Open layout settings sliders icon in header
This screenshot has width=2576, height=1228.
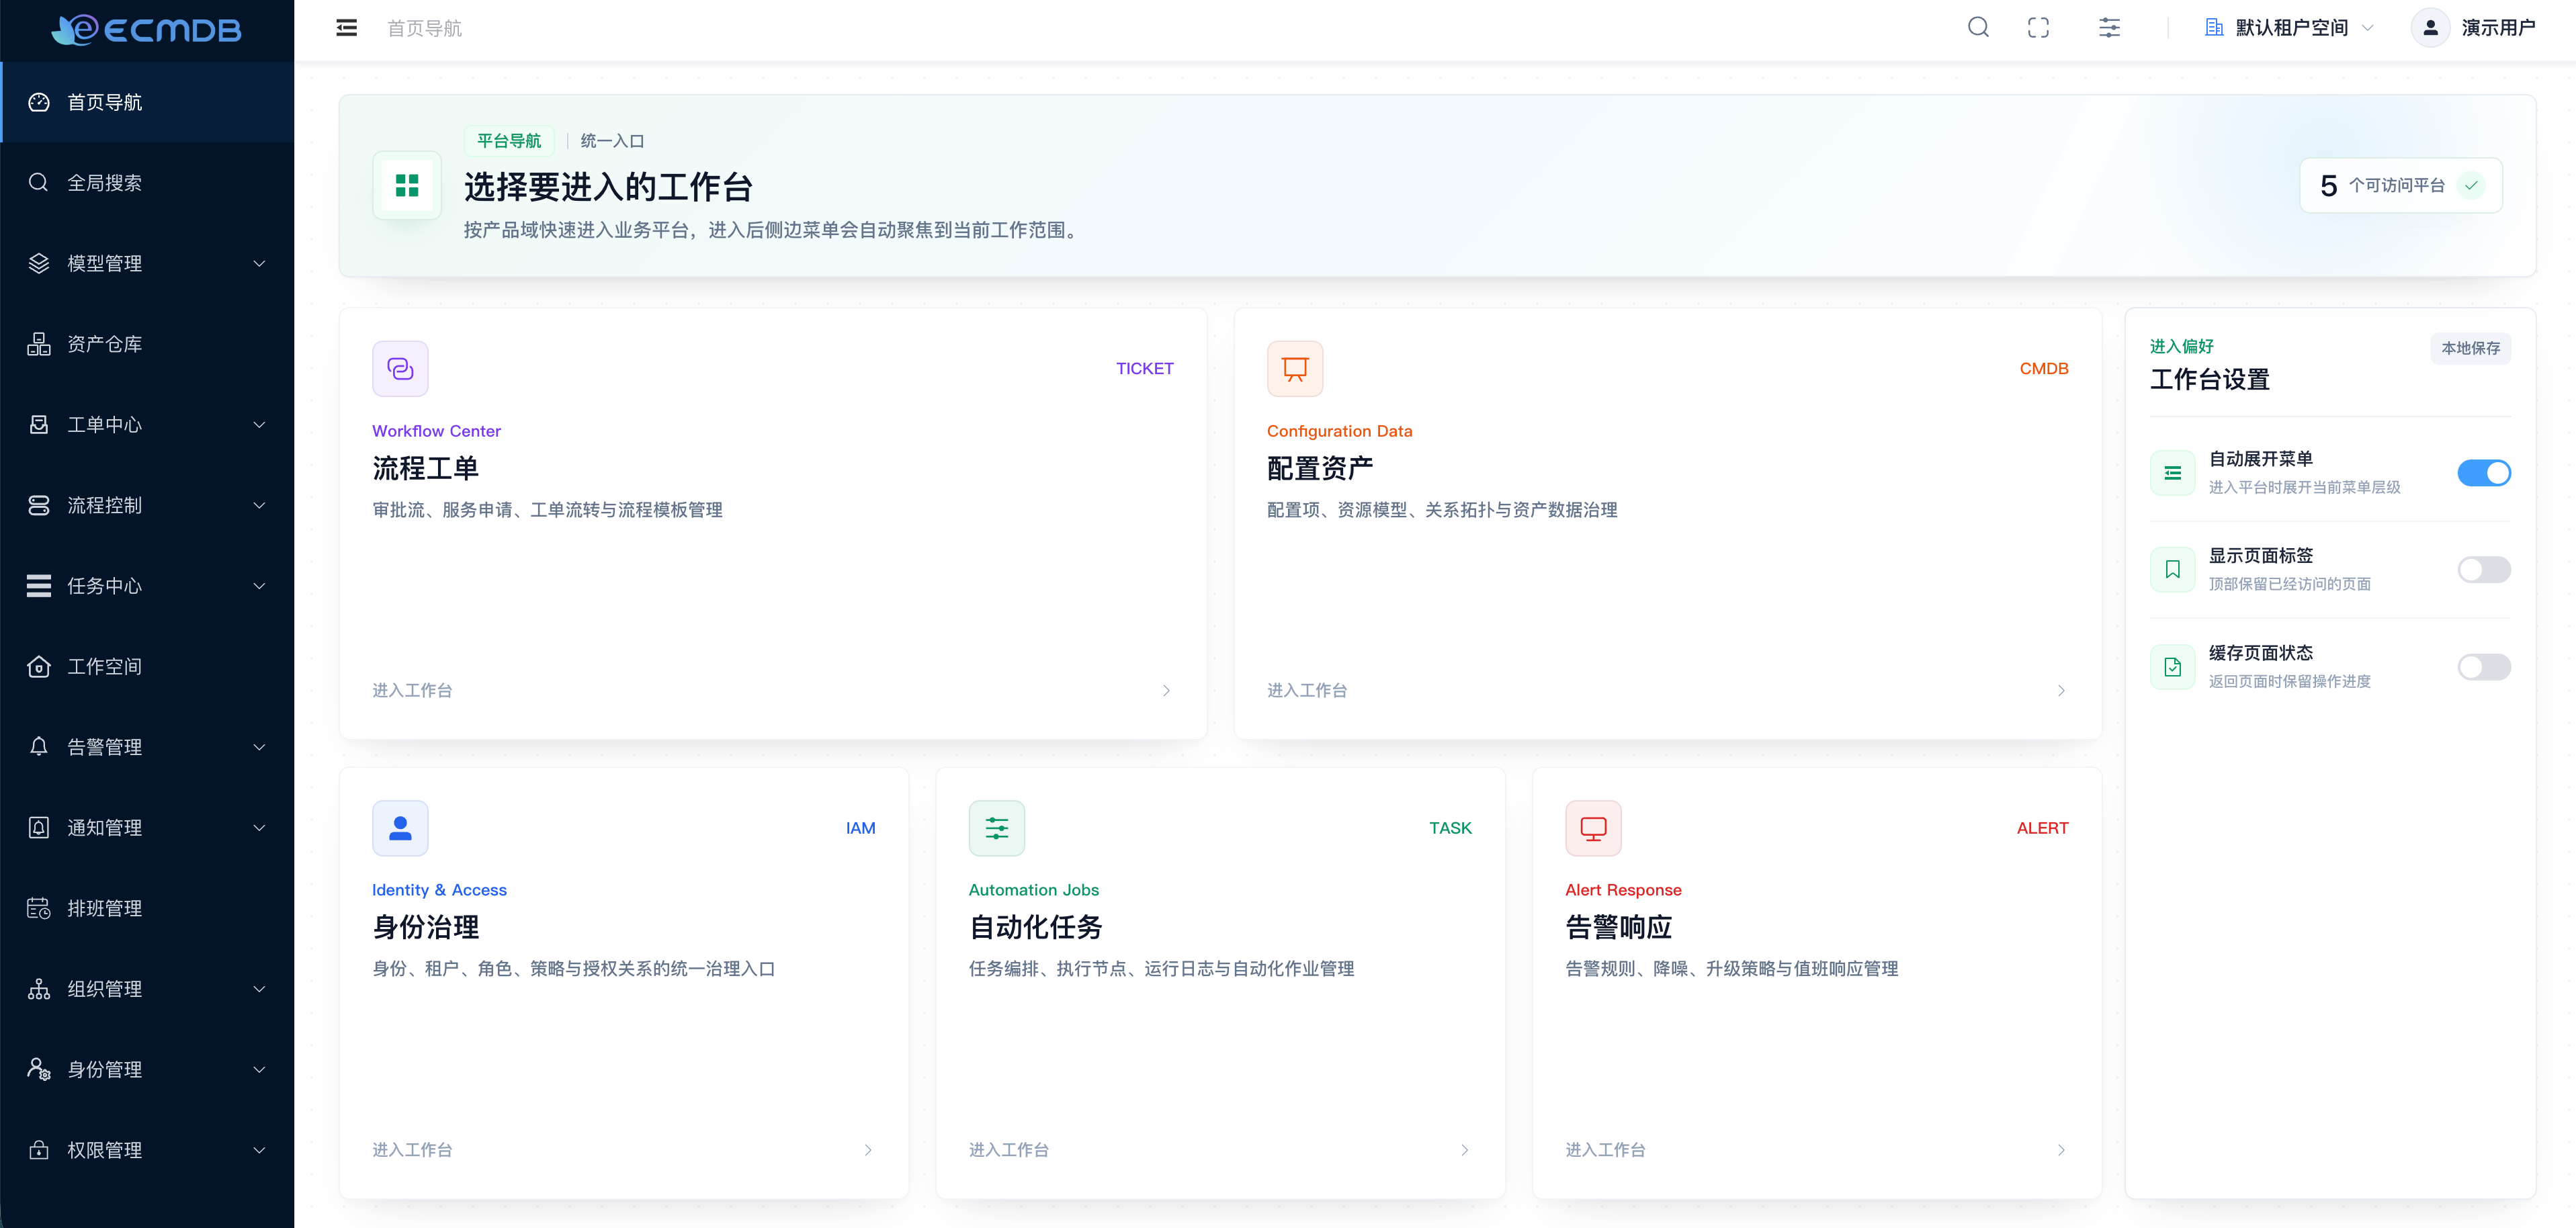pos(2109,28)
